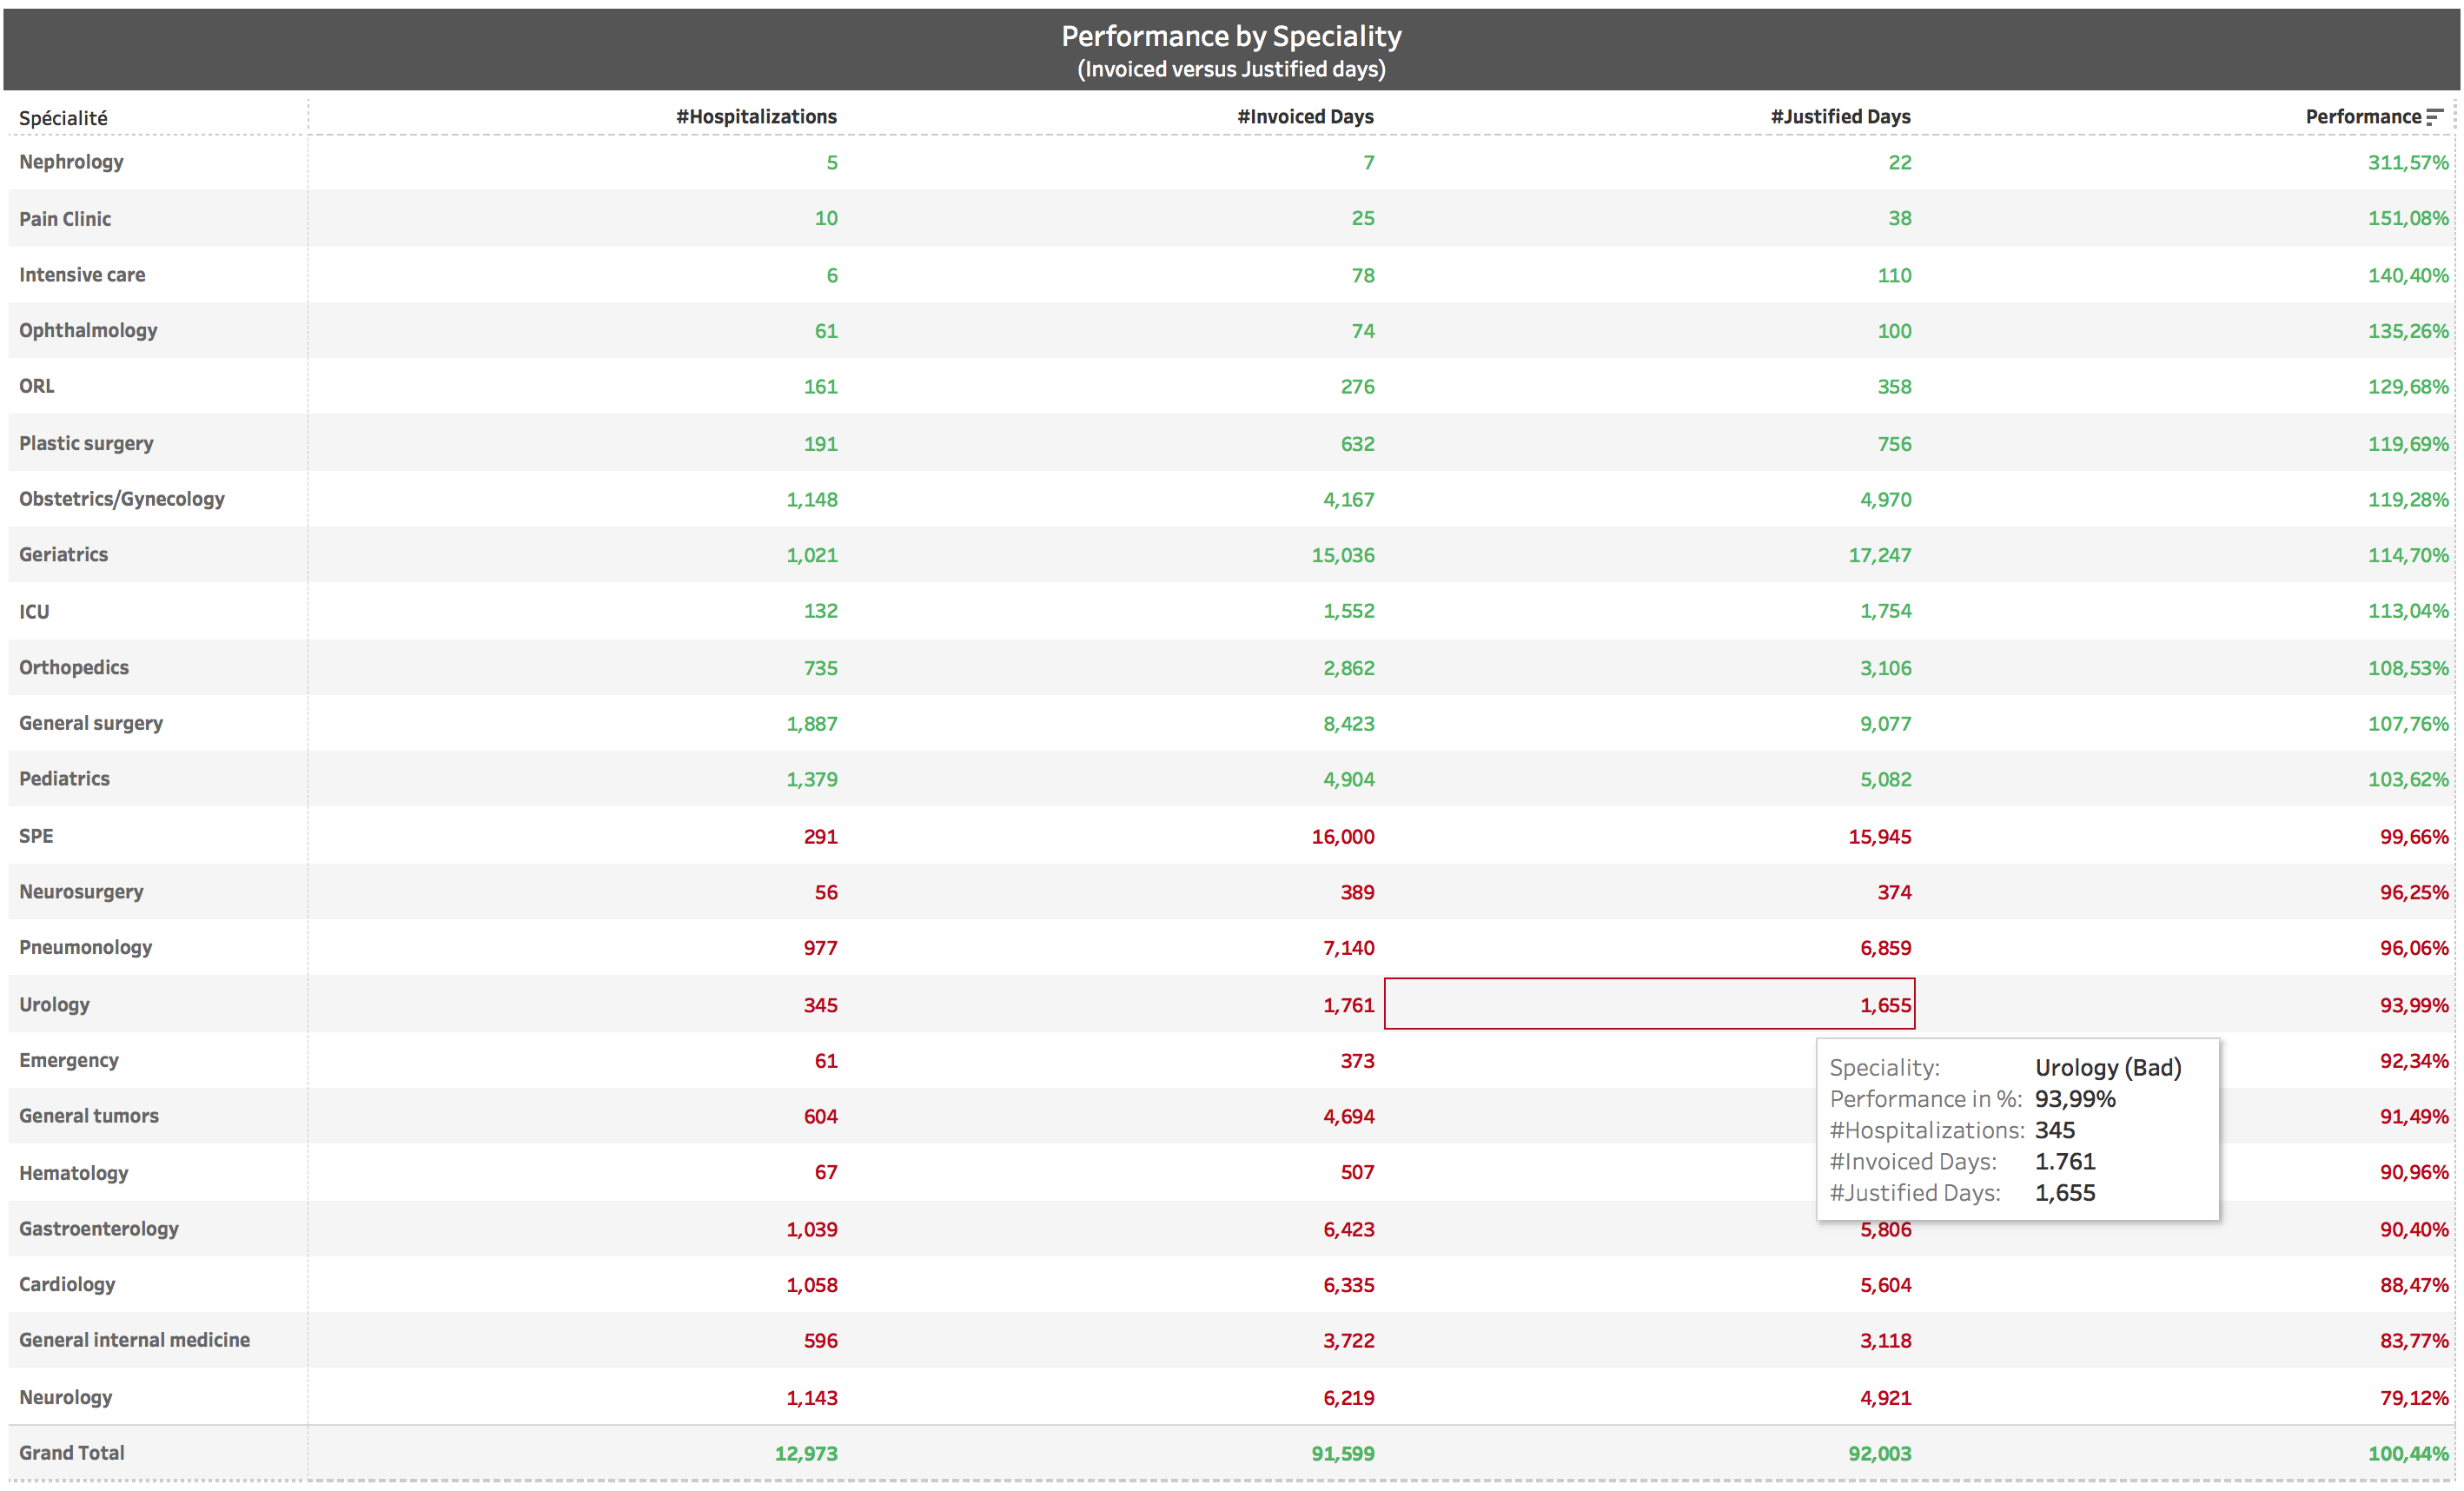Select the General surgery row label
The width and height of the screenshot is (2464, 1491).
[x=91, y=723]
